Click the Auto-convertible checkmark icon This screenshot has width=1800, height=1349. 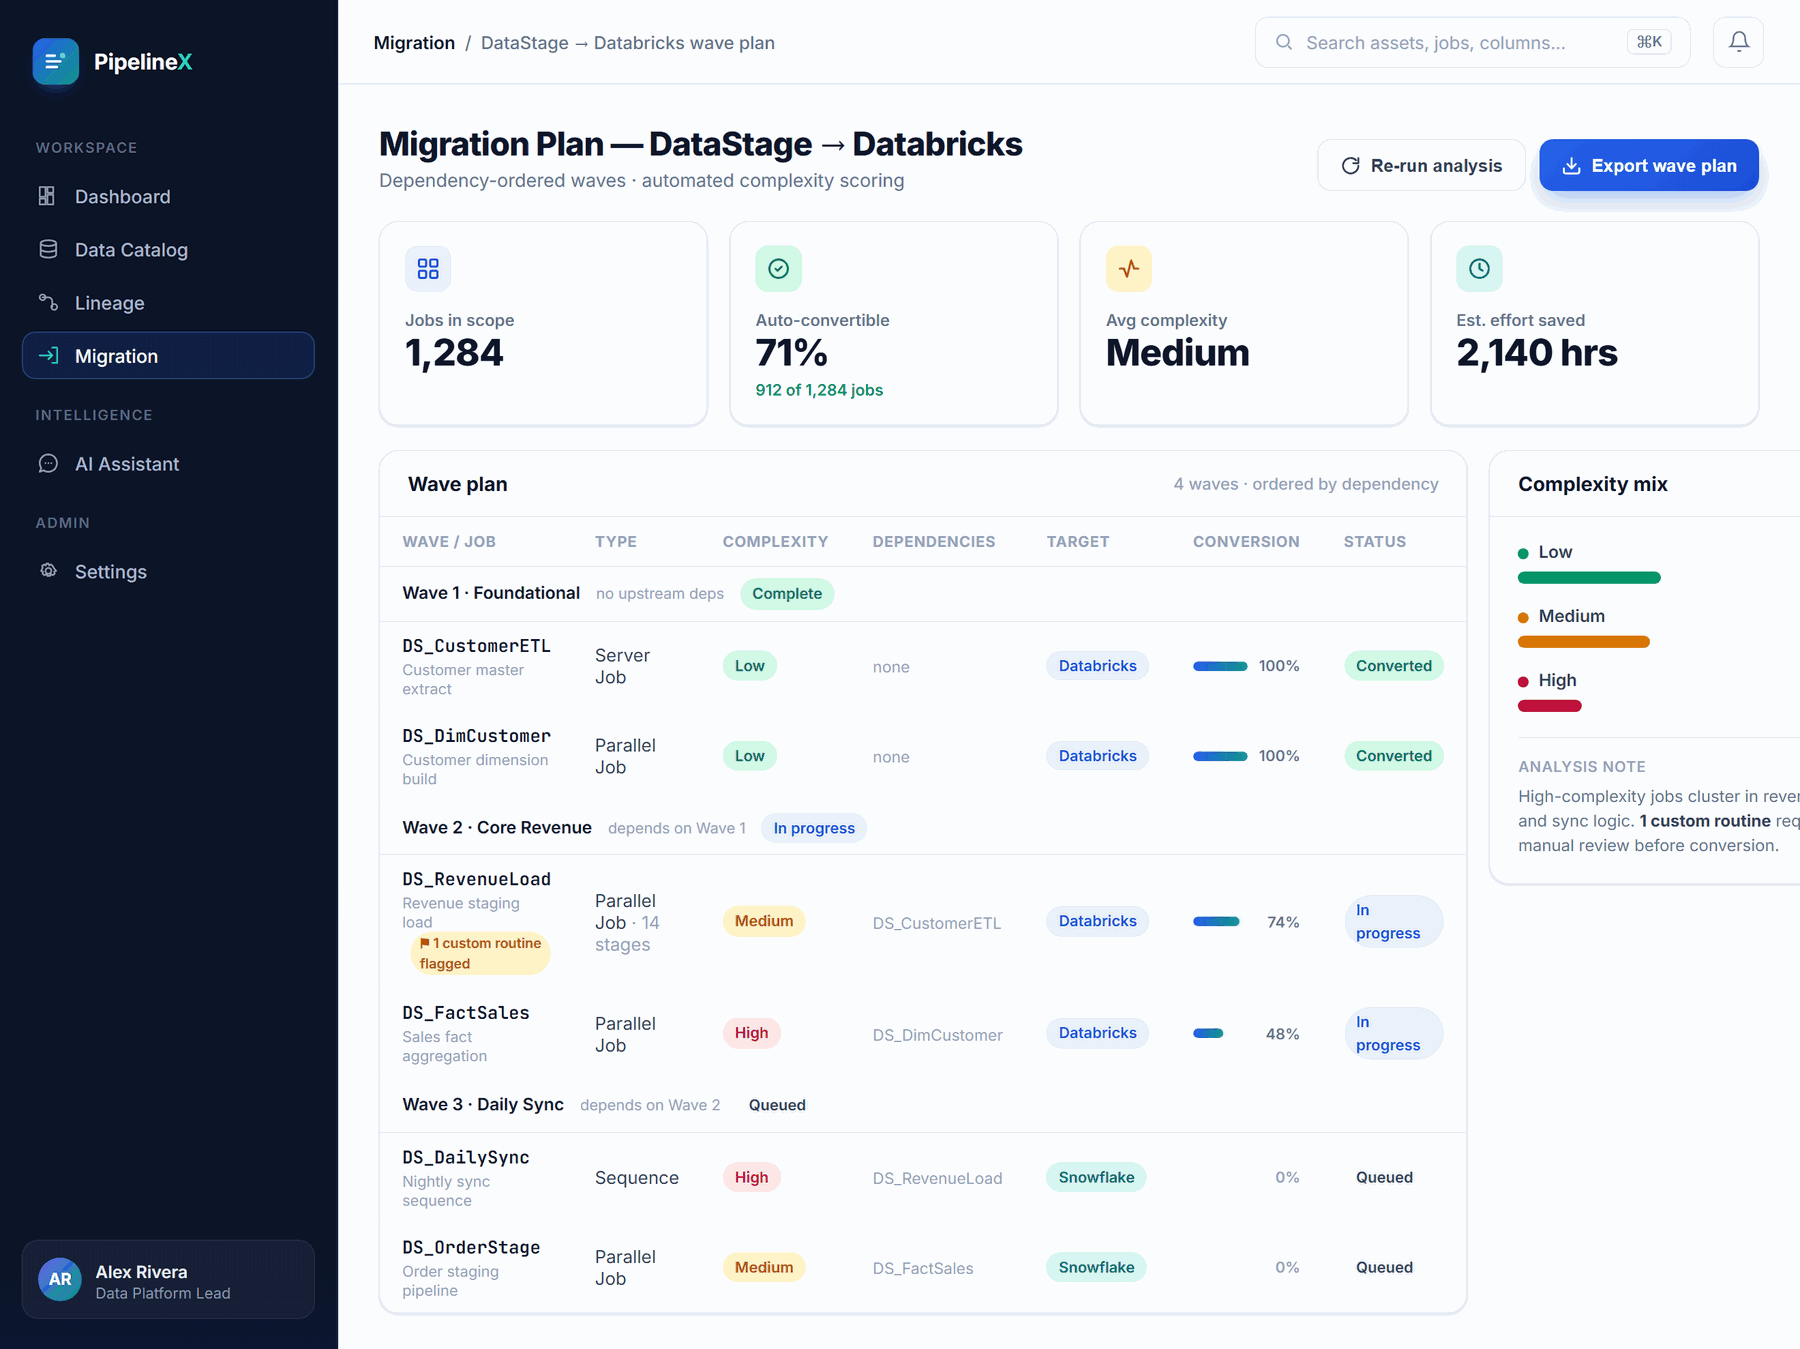point(778,268)
